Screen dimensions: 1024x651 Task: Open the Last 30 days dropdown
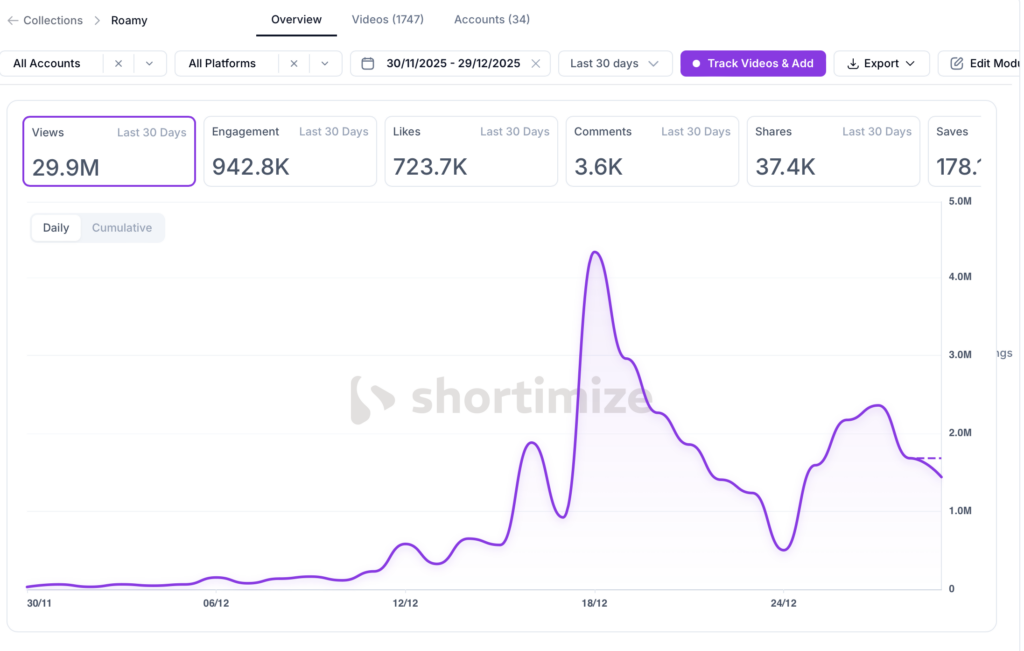pyautogui.click(x=615, y=63)
